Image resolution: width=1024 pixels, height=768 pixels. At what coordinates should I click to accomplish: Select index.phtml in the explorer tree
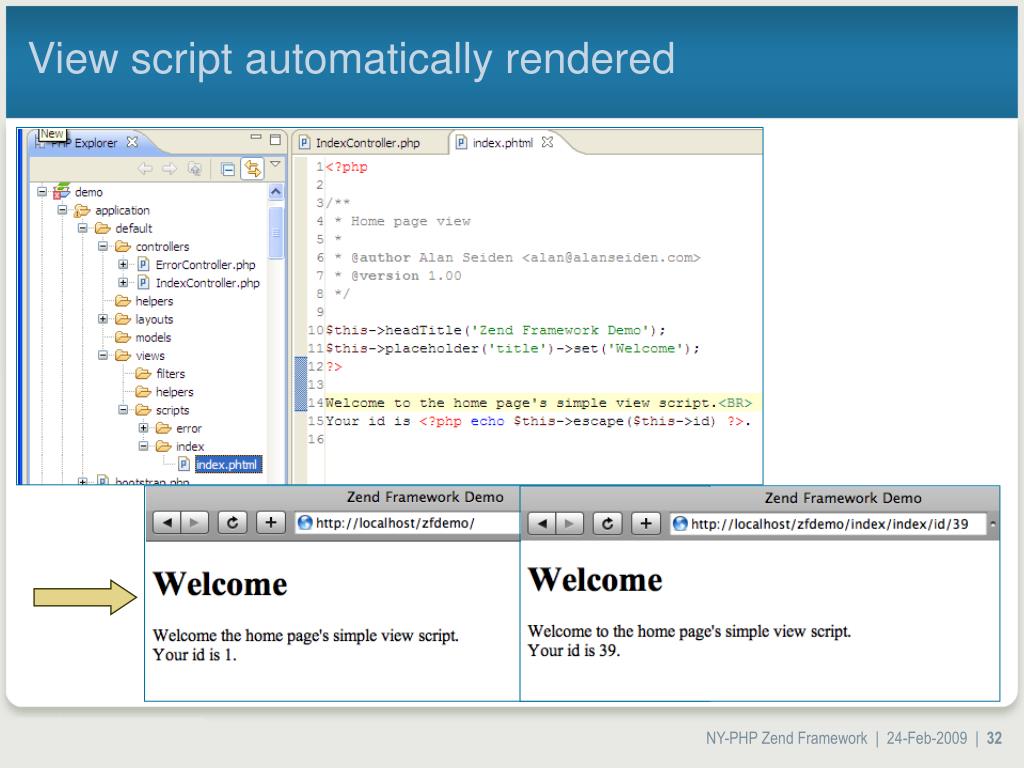coord(228,464)
